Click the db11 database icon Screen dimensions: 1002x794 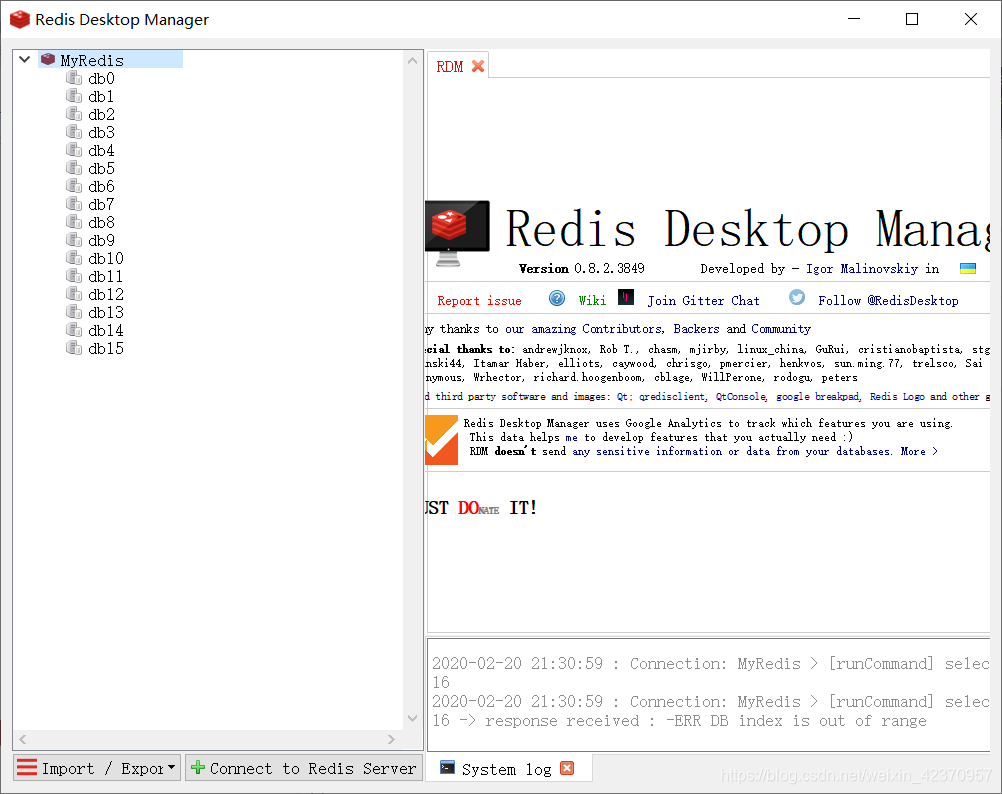(x=74, y=276)
